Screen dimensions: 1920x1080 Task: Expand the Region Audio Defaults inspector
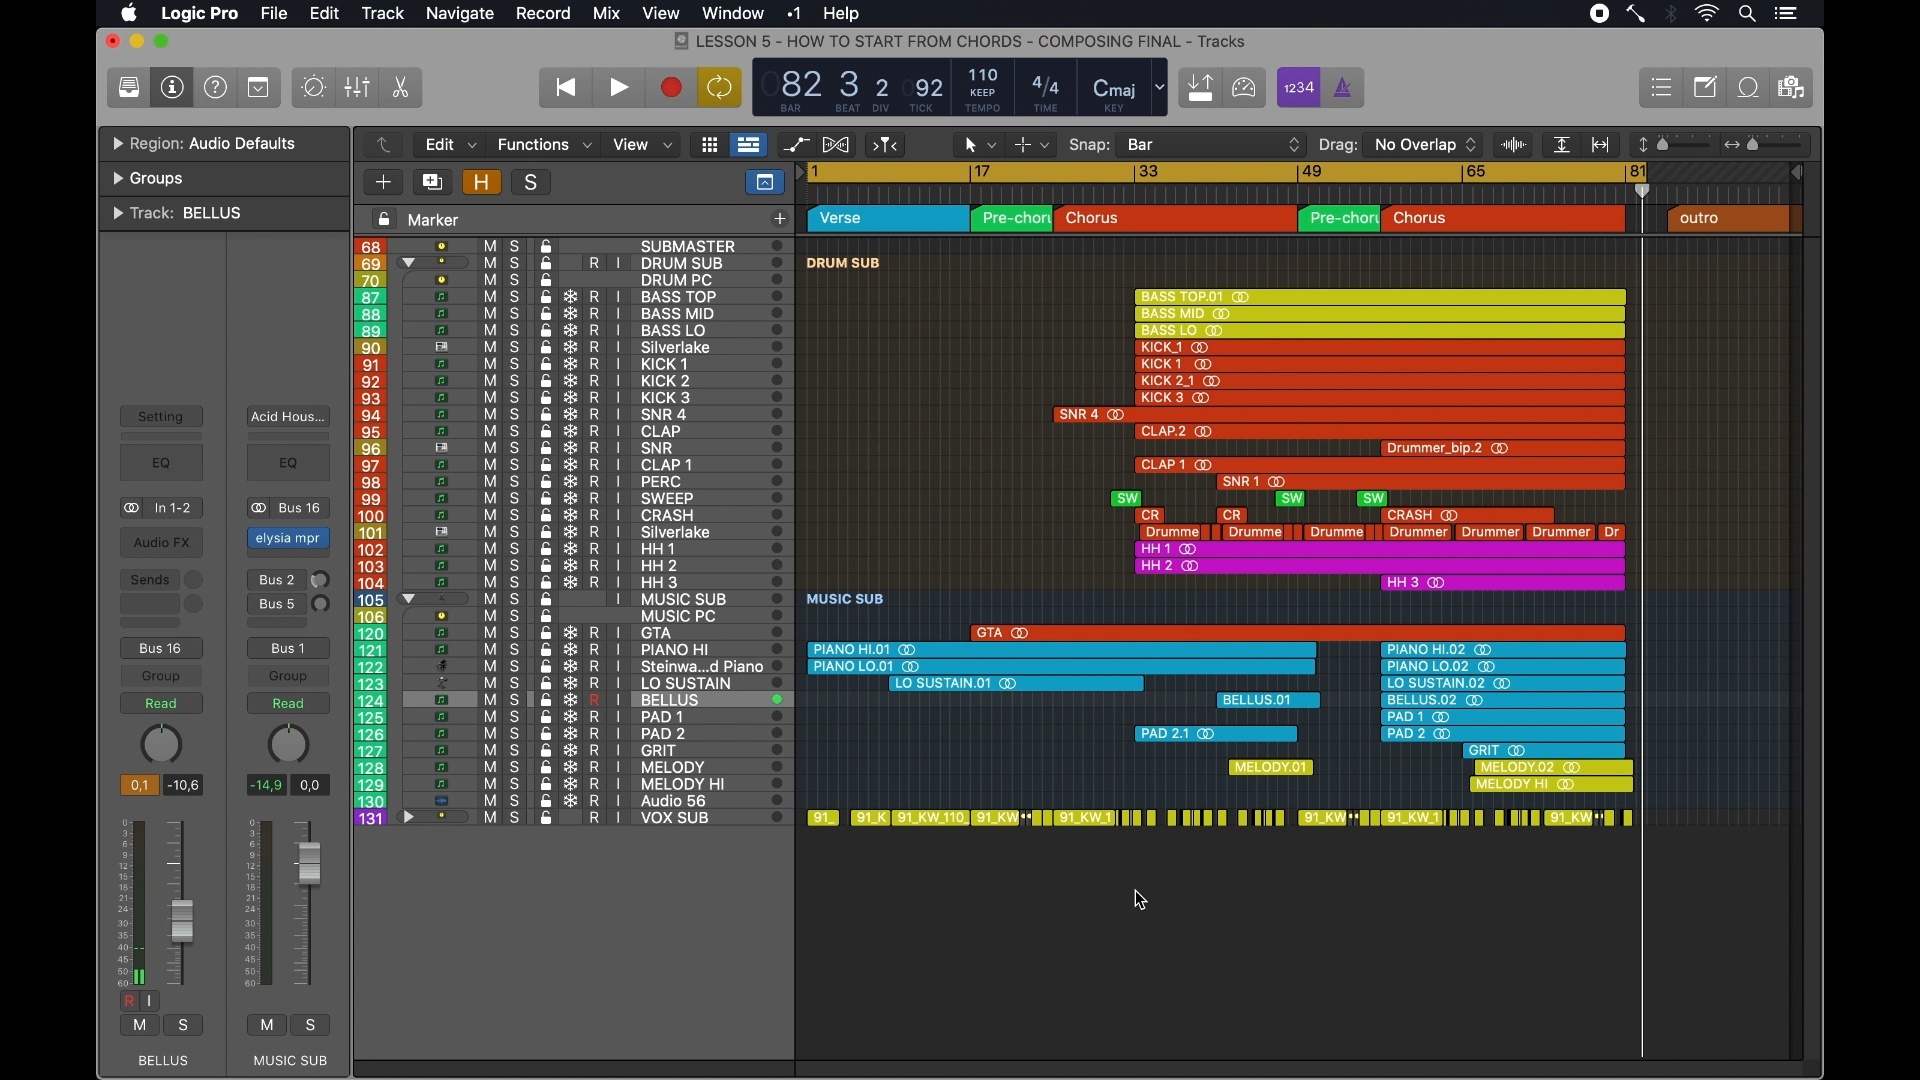(118, 144)
